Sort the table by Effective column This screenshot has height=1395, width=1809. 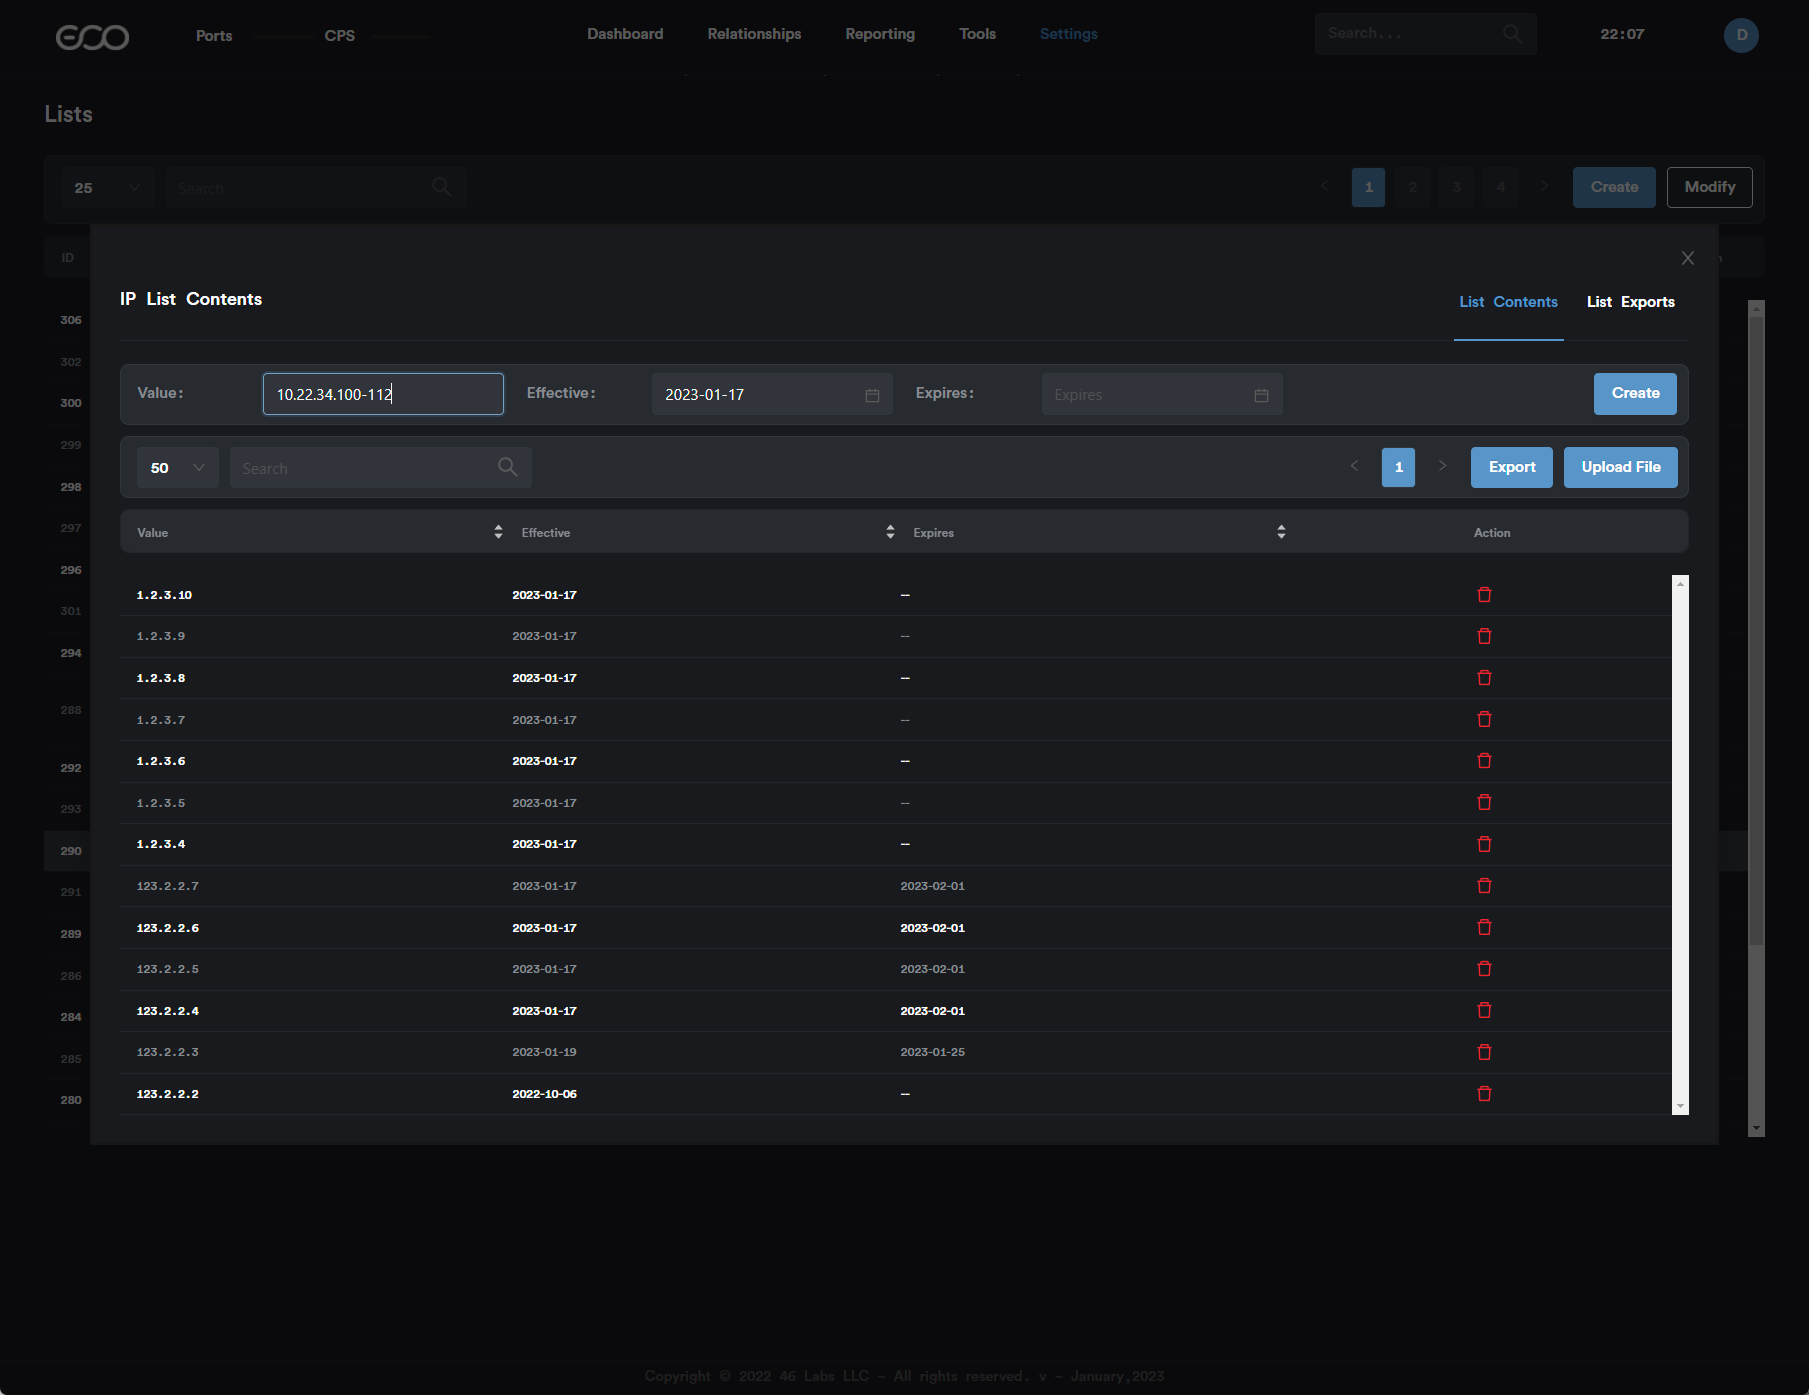click(890, 532)
